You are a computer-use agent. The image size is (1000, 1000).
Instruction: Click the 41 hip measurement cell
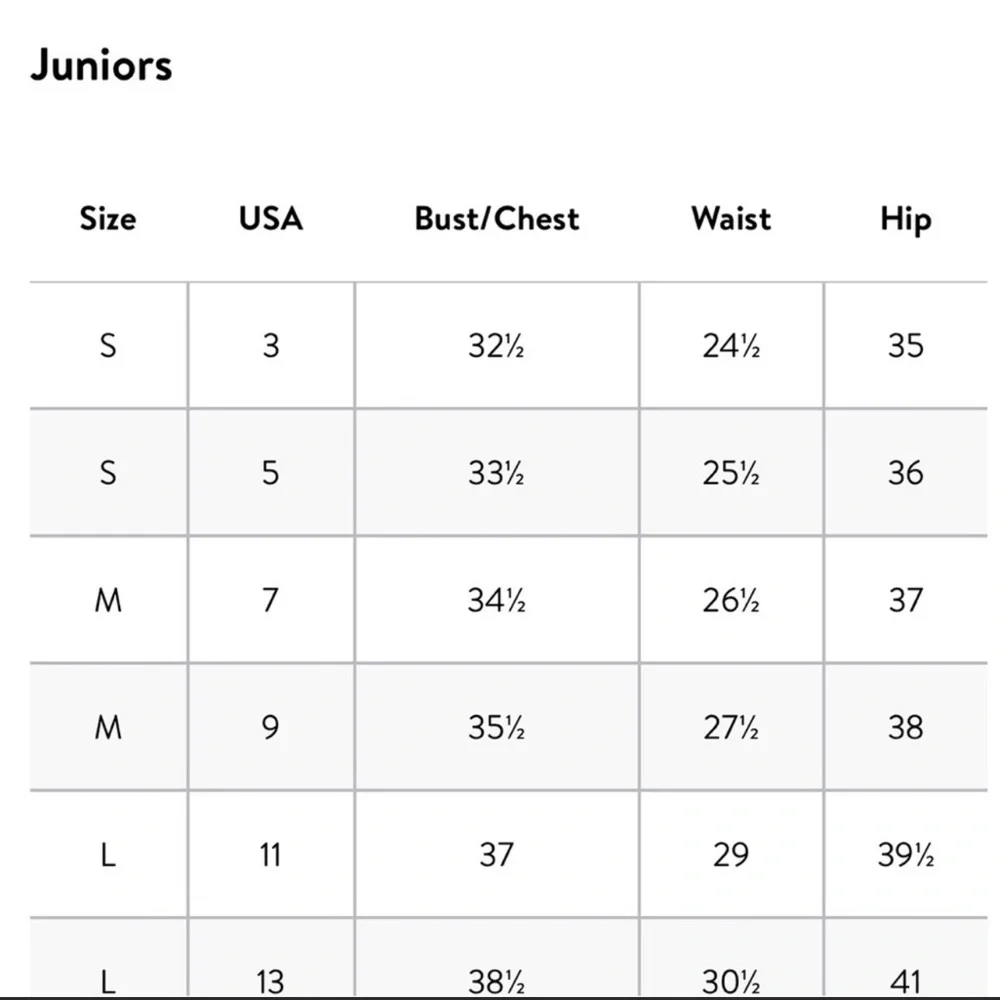click(x=906, y=957)
